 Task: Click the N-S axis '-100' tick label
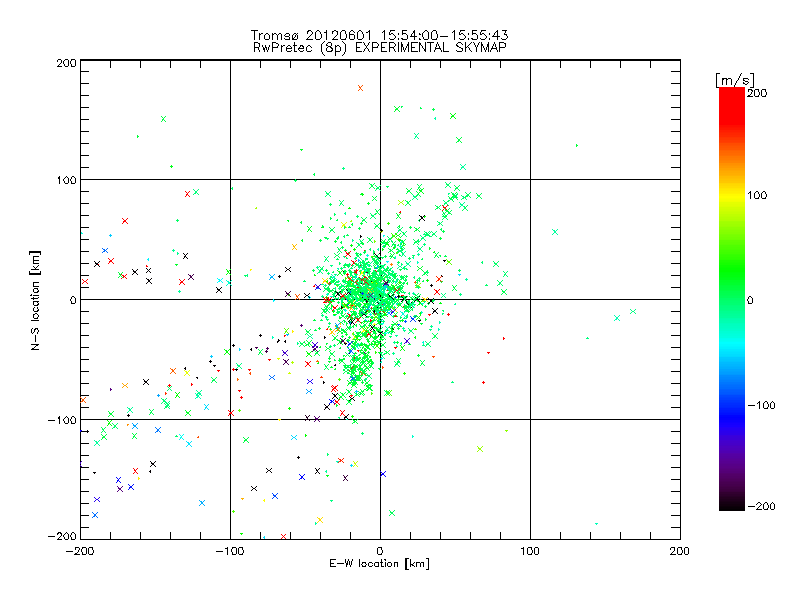click(x=62, y=420)
